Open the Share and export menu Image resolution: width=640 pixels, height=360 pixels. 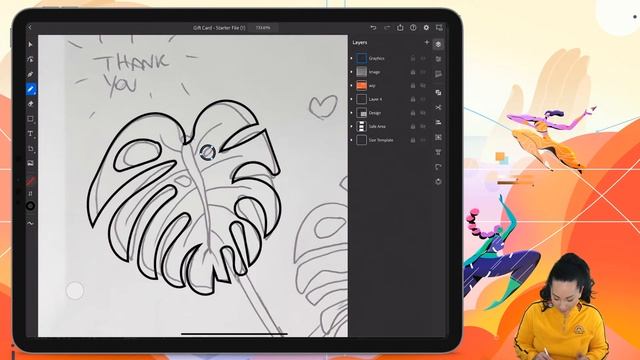(x=400, y=27)
